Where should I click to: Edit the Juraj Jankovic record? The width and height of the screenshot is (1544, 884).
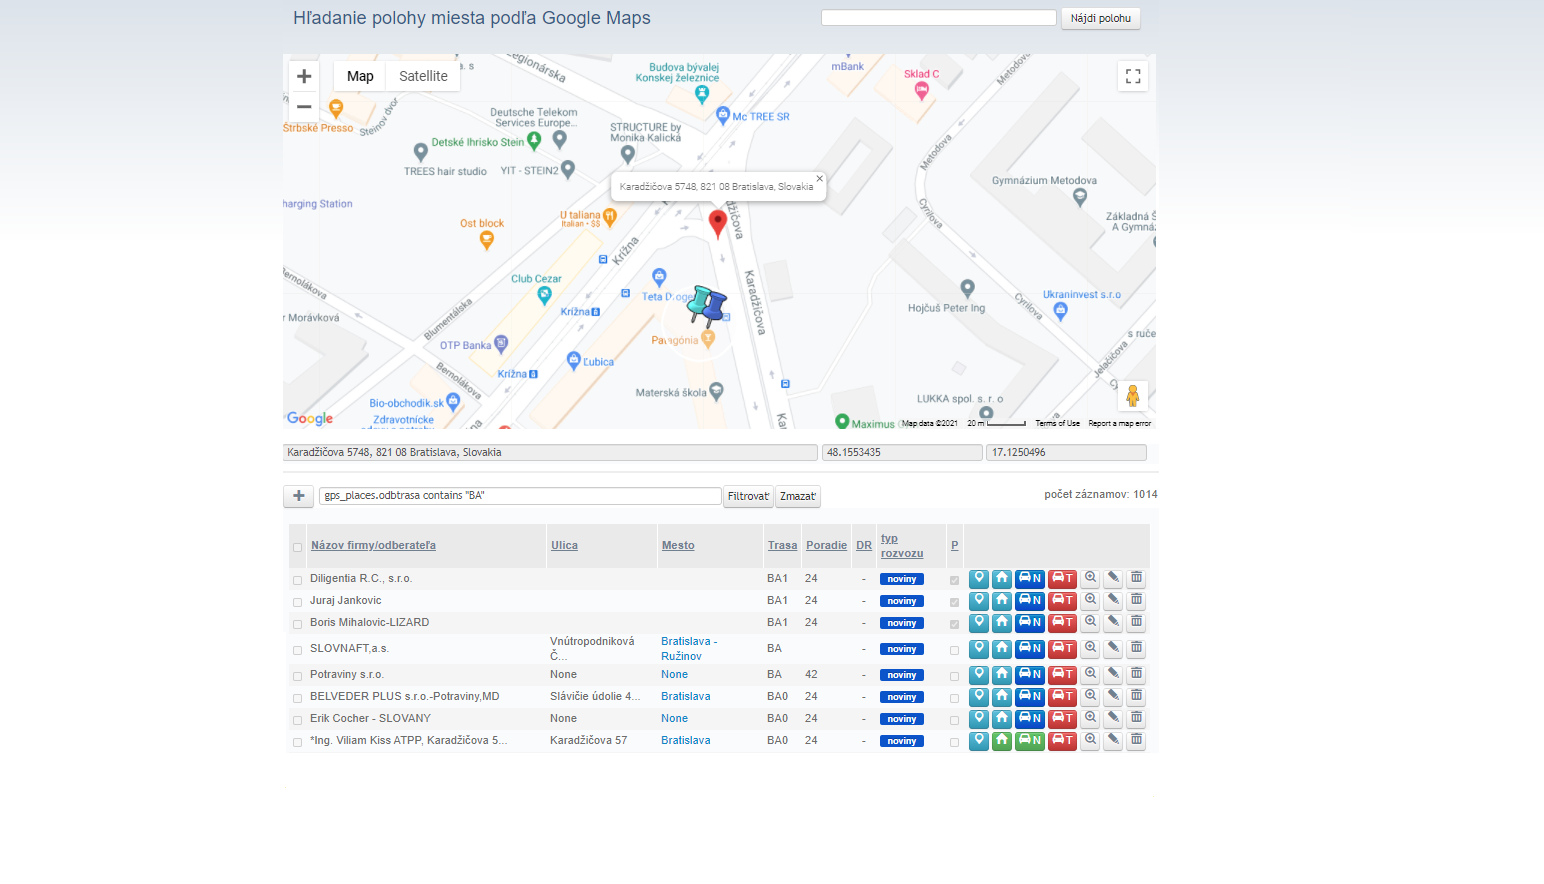[x=1113, y=601]
